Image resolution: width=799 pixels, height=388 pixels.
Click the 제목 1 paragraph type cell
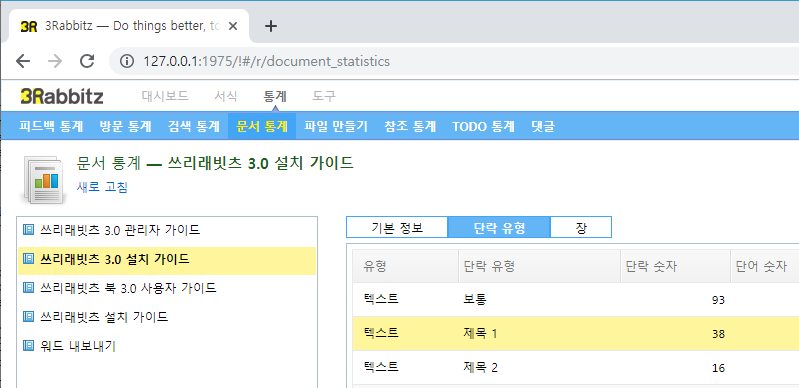pyautogui.click(x=540, y=333)
